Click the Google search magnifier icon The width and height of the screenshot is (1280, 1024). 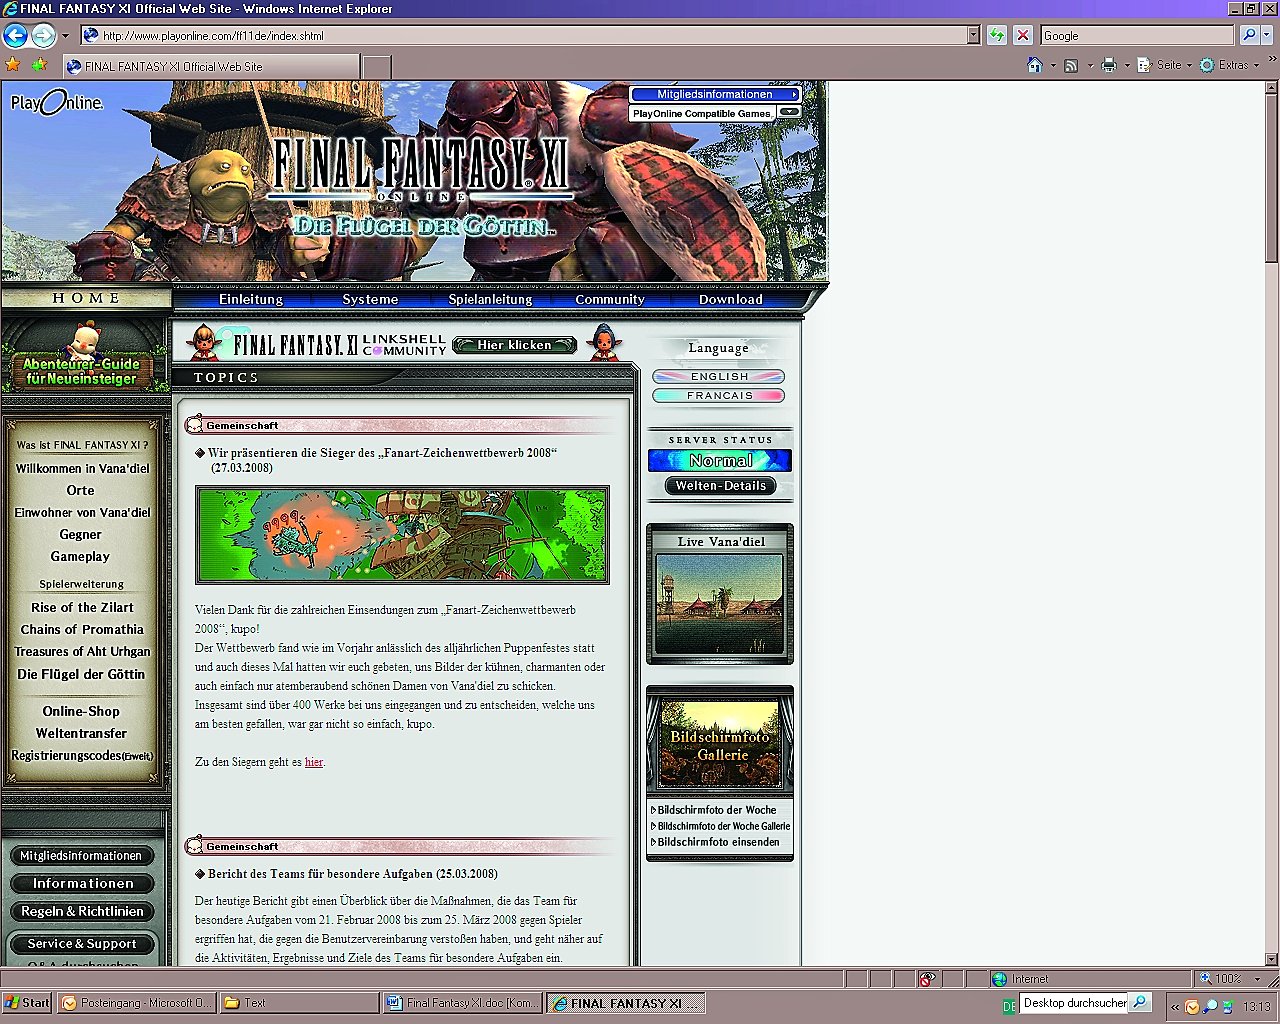(1249, 35)
